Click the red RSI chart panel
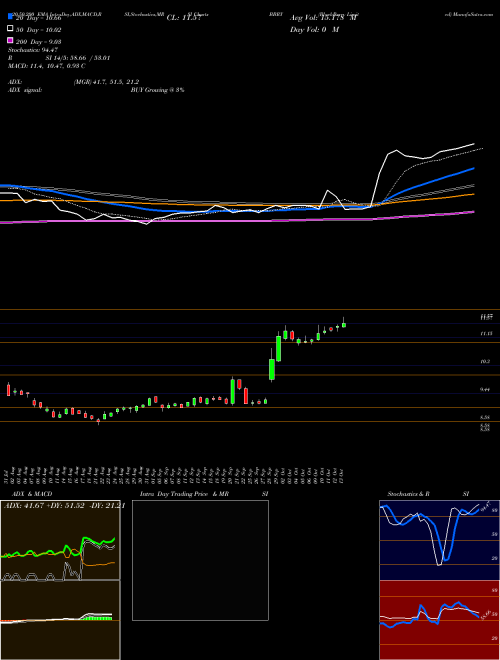Image resolution: width=500 pixels, height=660 pixels. pyautogui.click(x=439, y=620)
